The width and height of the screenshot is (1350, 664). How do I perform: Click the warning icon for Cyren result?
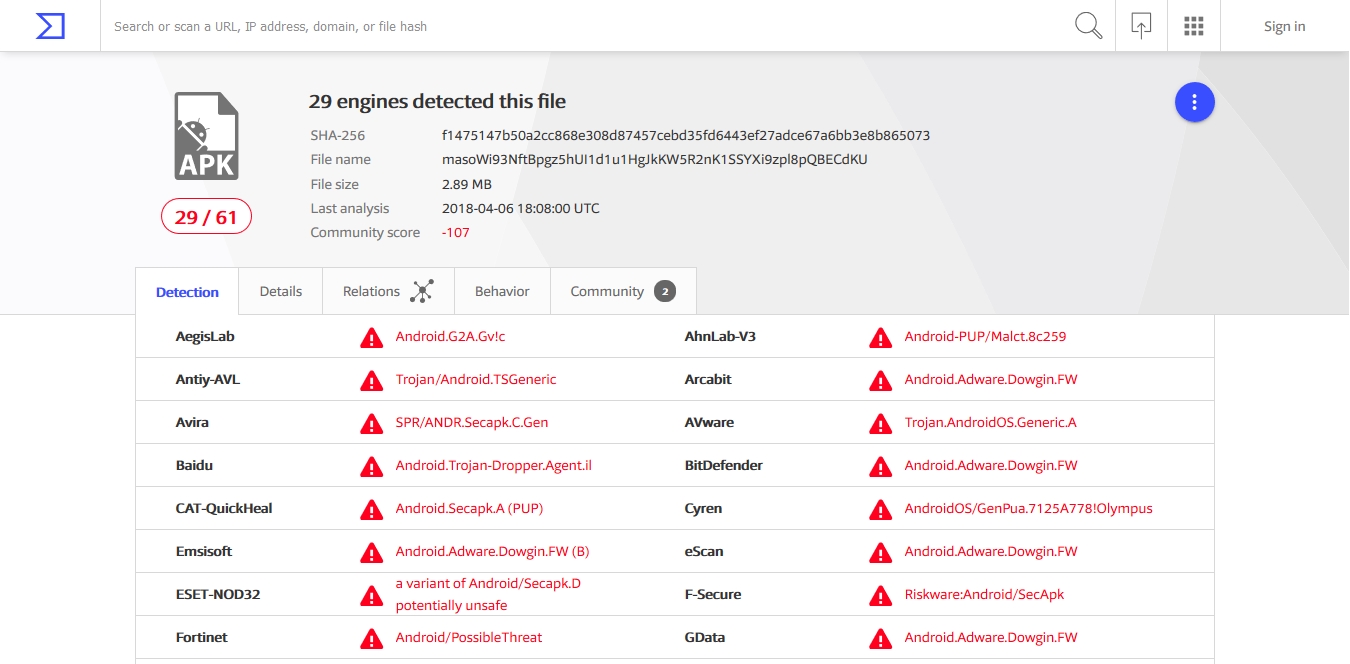880,510
